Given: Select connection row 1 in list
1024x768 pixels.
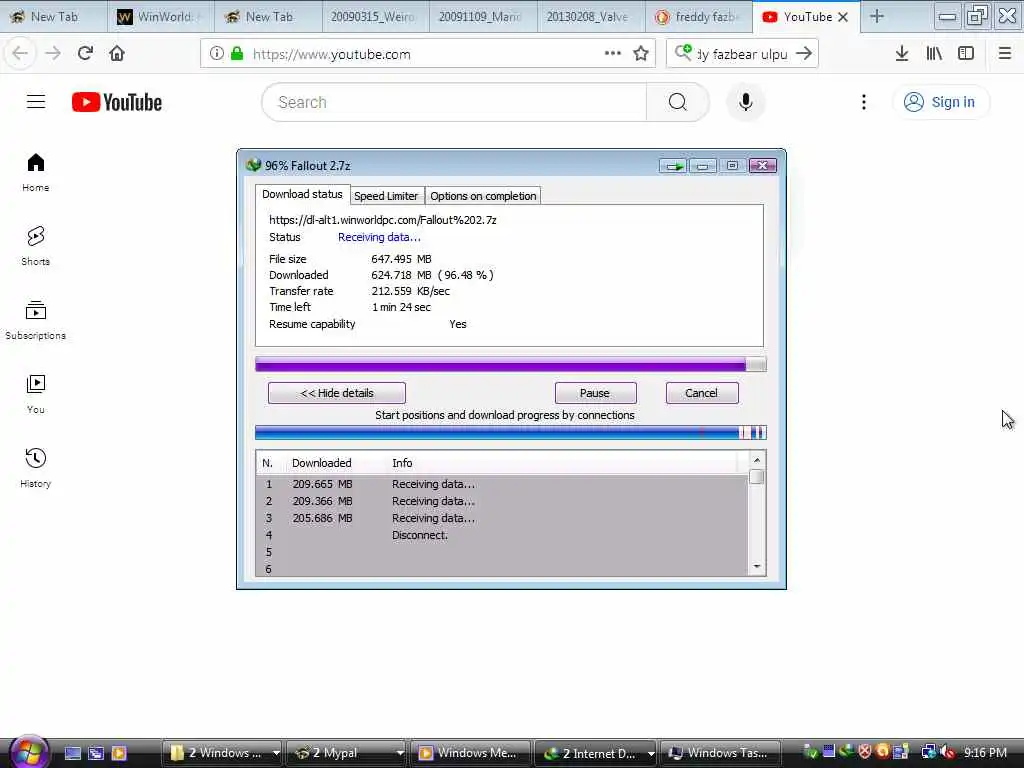Looking at the screenshot, I should coord(502,484).
